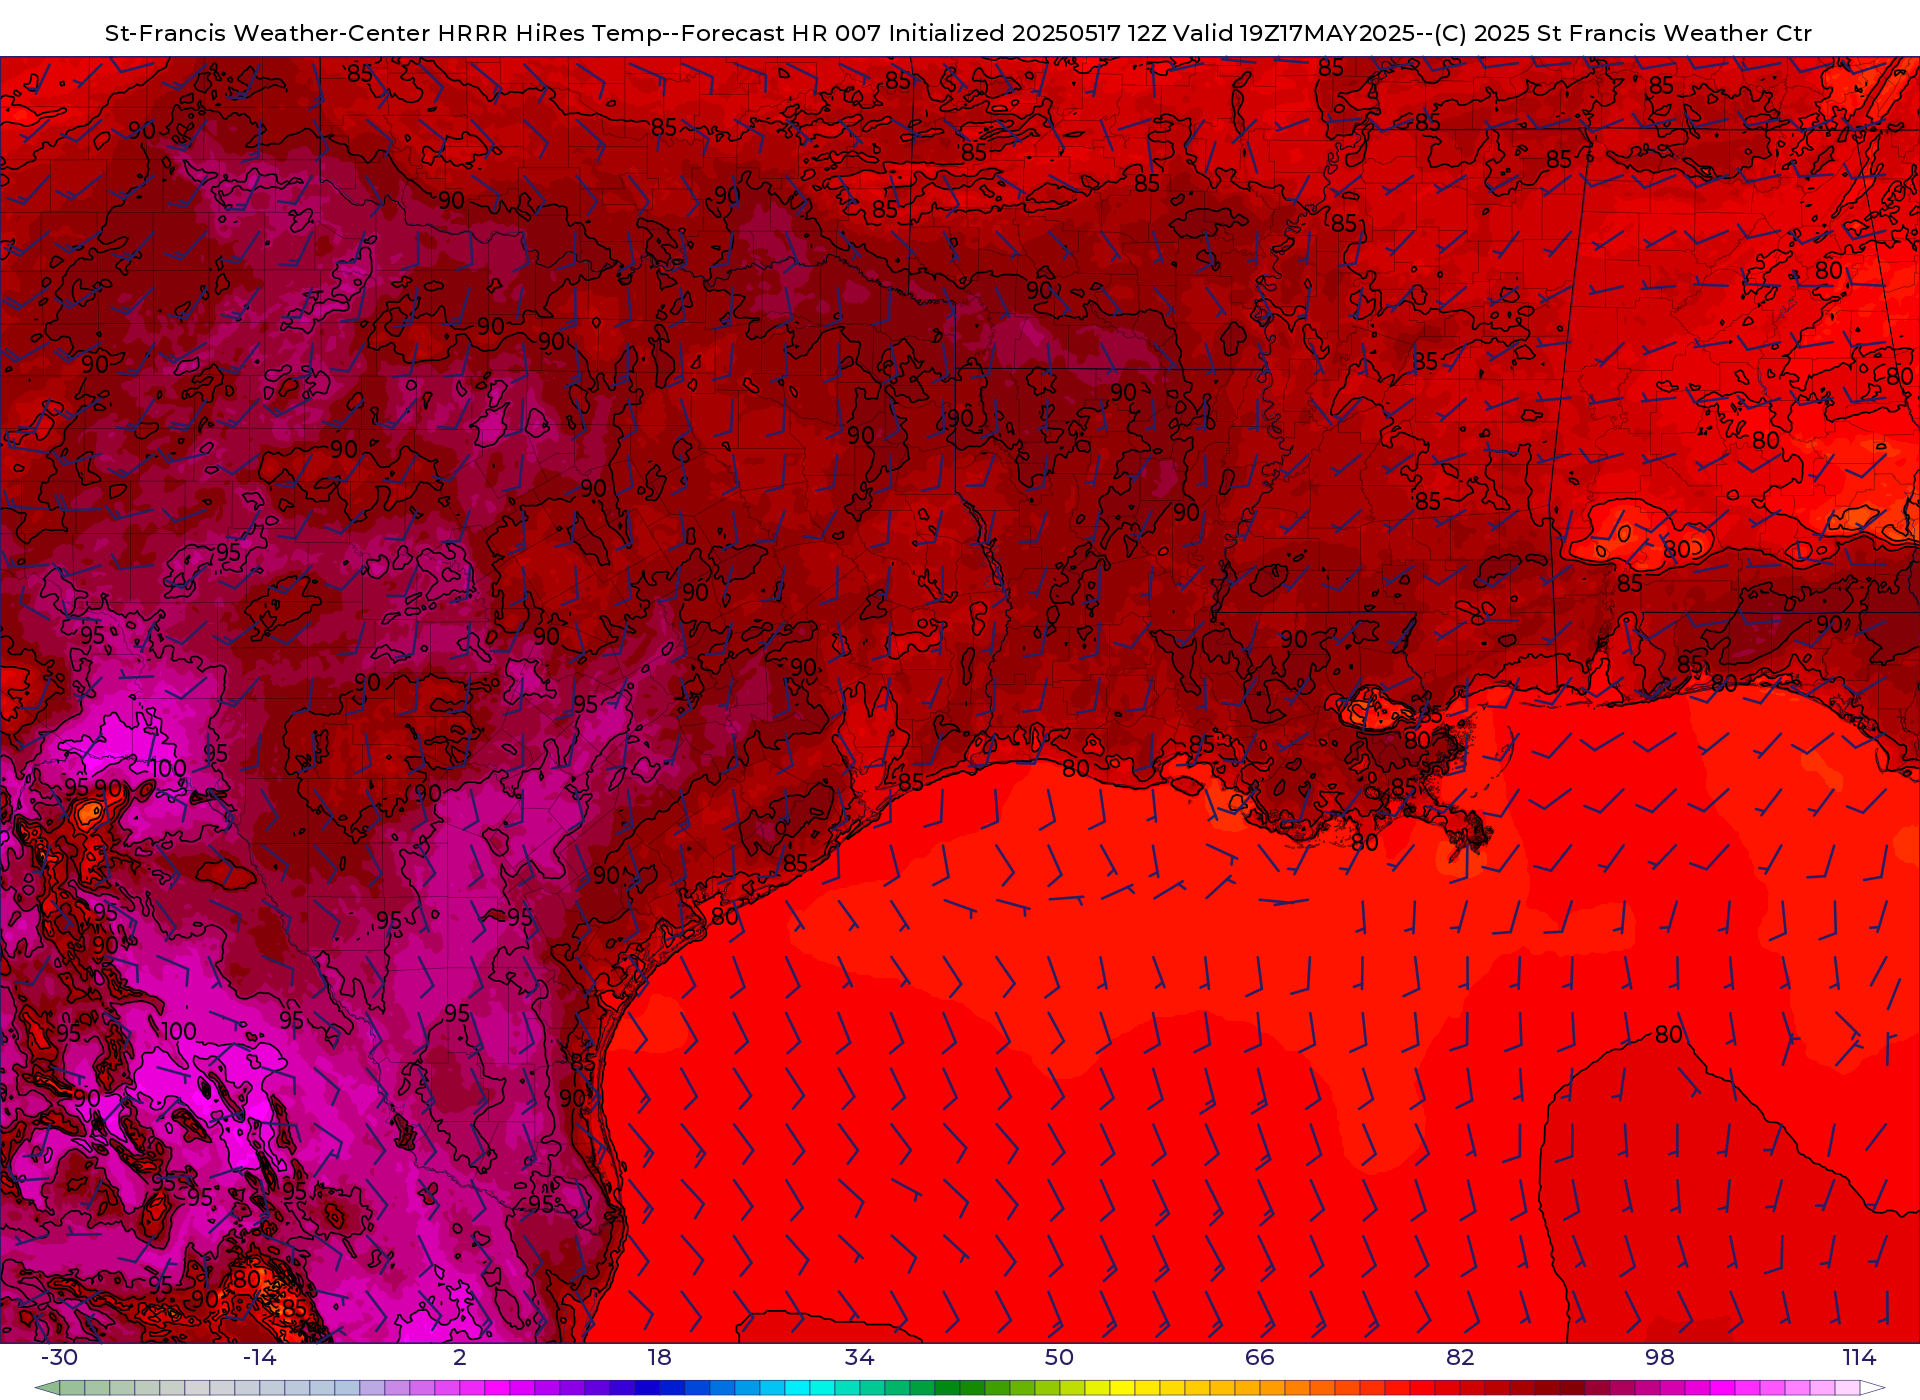The width and height of the screenshot is (1920, 1400).
Task: Click the 66 colorbar tick label
Action: (x=1260, y=1357)
